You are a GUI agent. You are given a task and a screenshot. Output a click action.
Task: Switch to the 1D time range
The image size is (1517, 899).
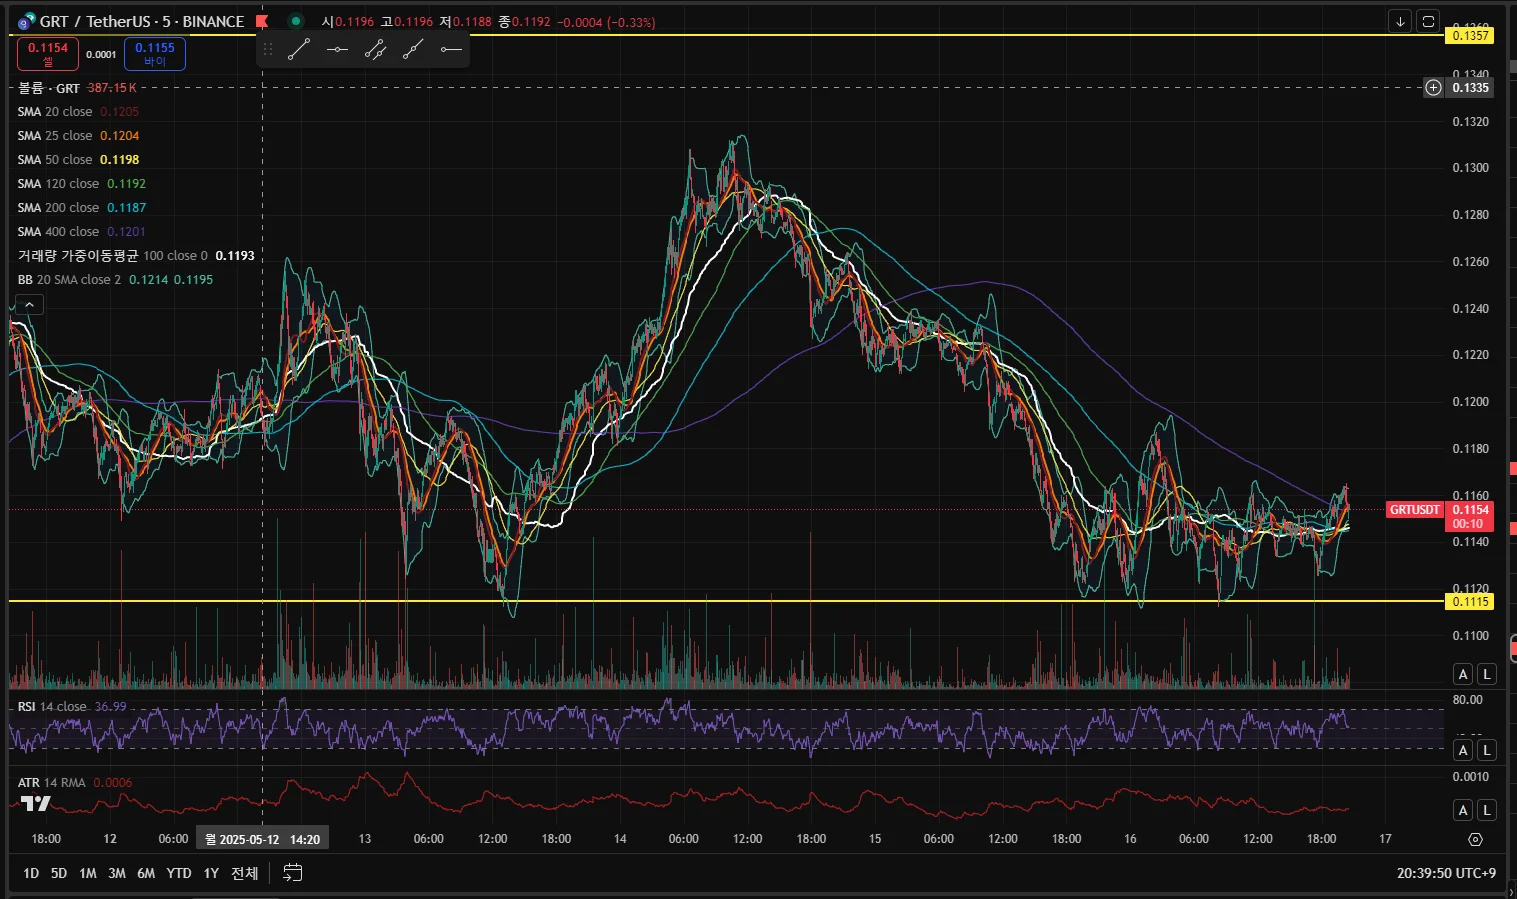[x=31, y=873]
